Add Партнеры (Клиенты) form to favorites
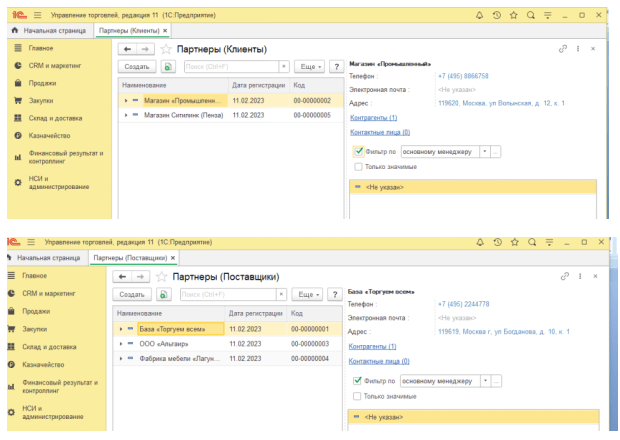Screen dimensions: 620x440 coord(166,49)
